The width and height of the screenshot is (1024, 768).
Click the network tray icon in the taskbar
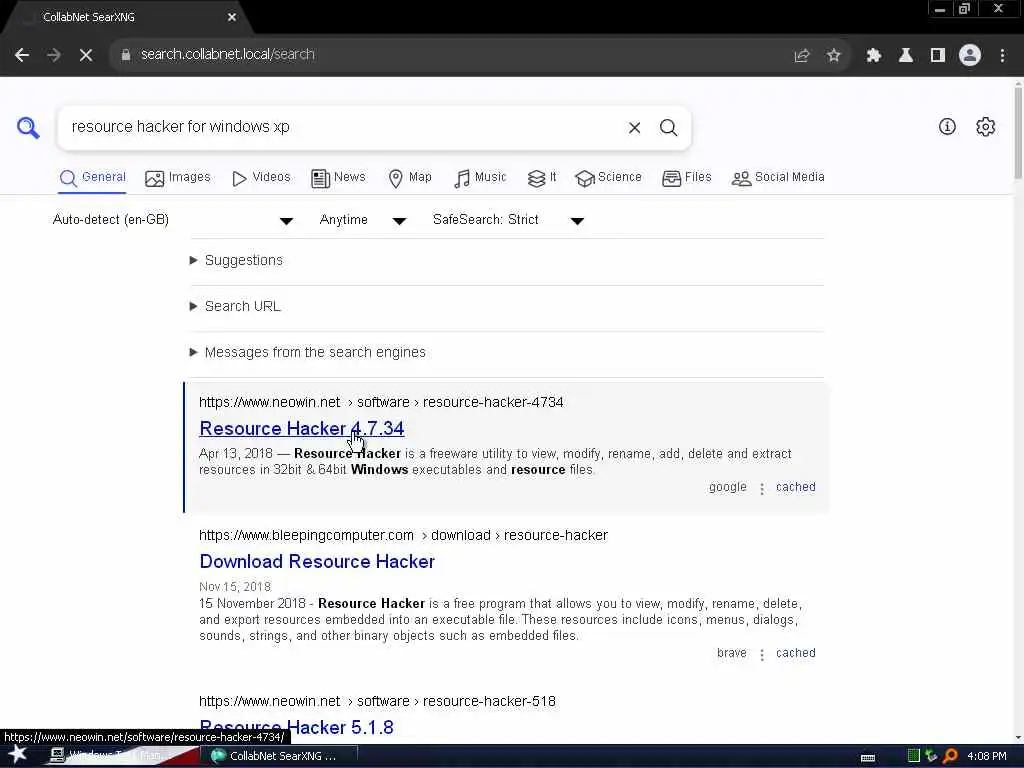point(931,756)
